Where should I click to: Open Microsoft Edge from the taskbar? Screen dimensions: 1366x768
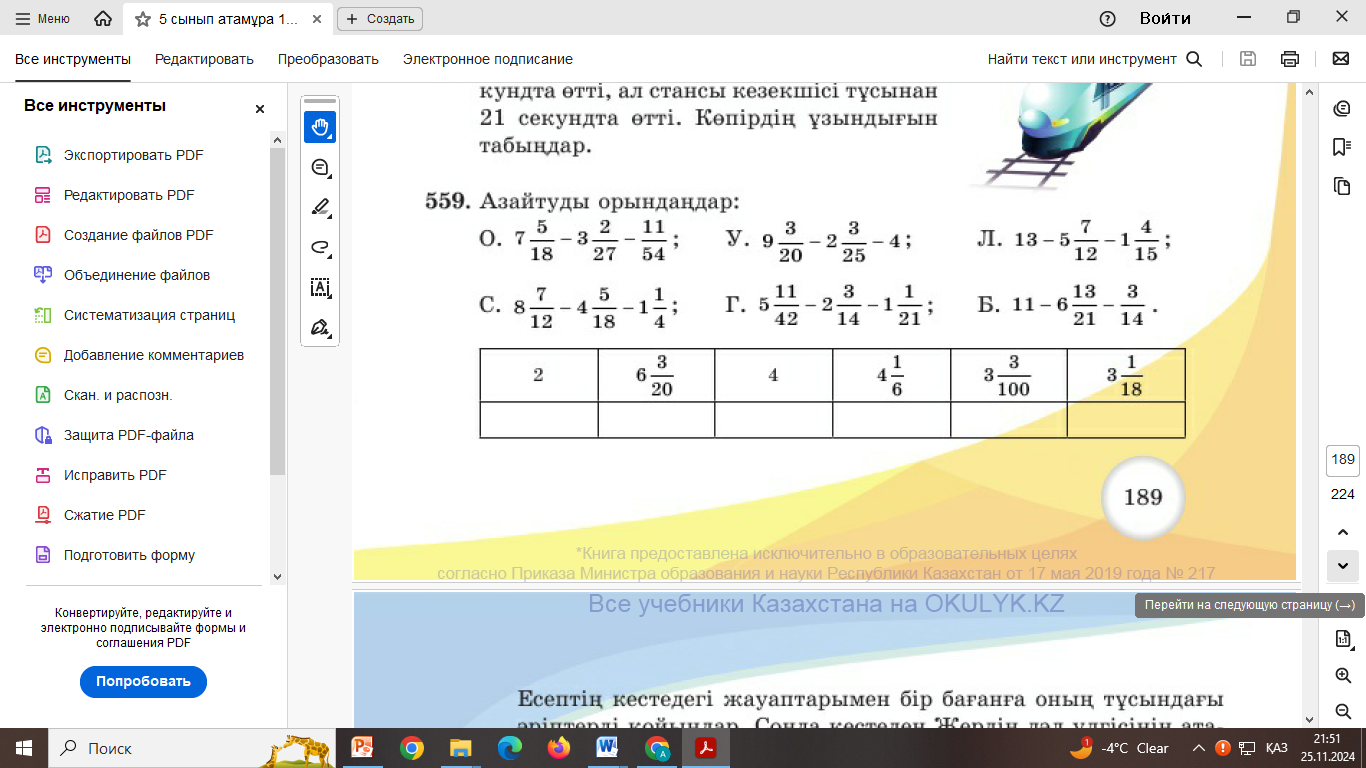click(510, 748)
